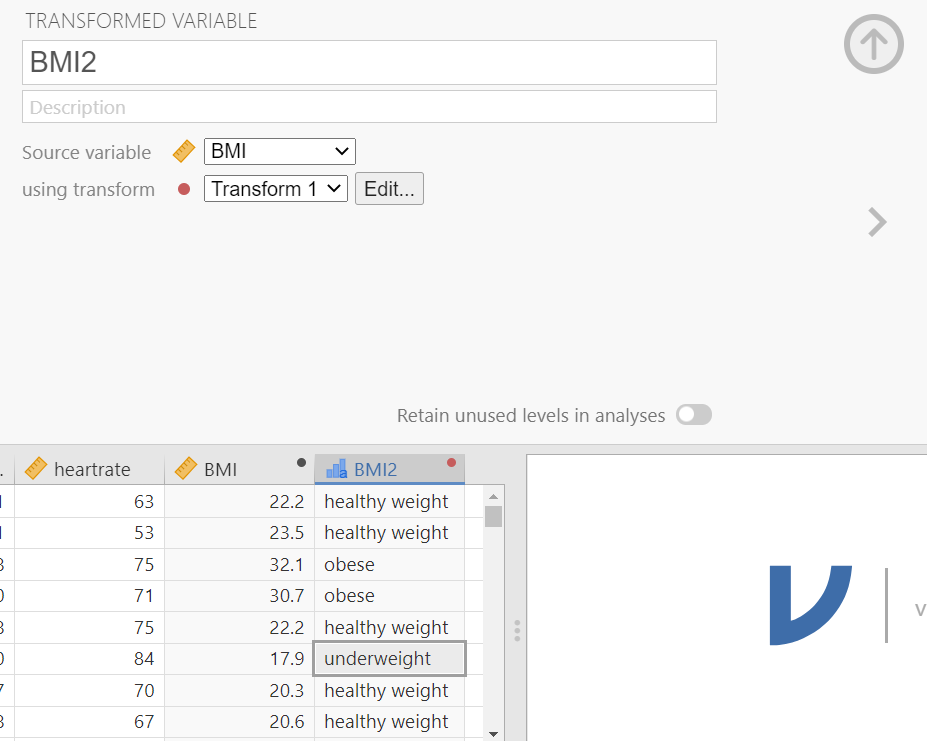Click the heartrate column ruler icon
The width and height of the screenshot is (927, 741).
tap(36, 469)
